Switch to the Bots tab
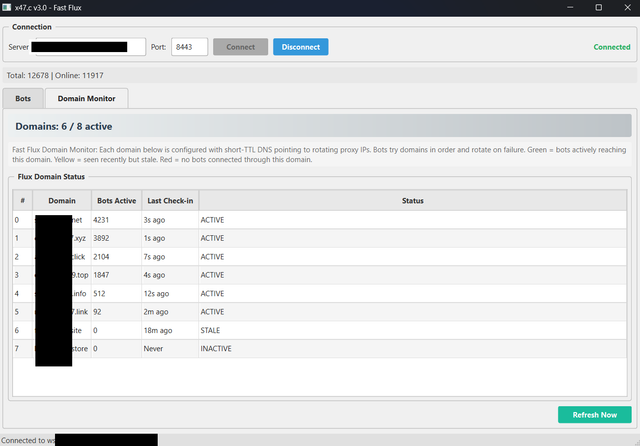This screenshot has width=640, height=446. click(23, 98)
